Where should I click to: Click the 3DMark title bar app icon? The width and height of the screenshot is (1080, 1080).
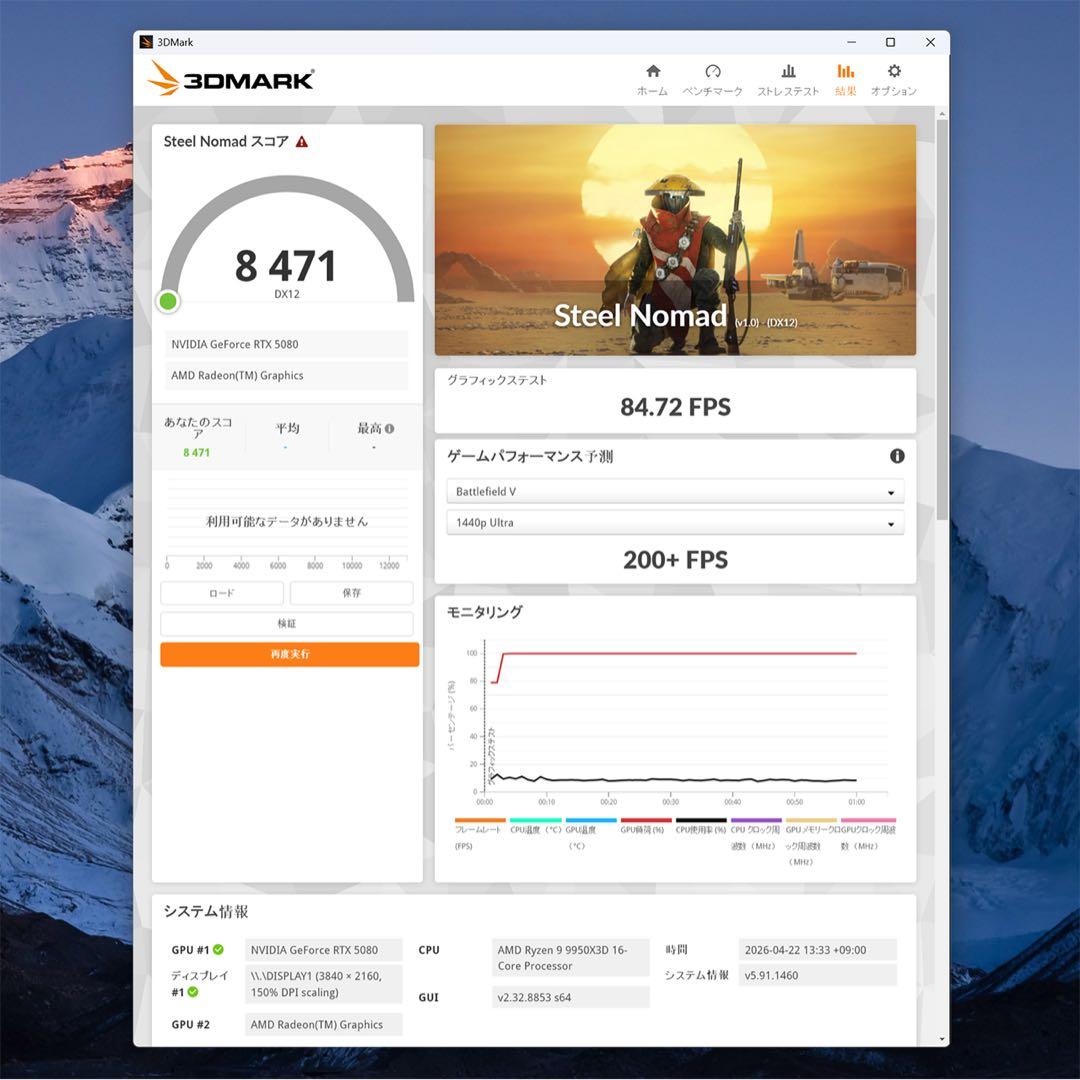[146, 42]
